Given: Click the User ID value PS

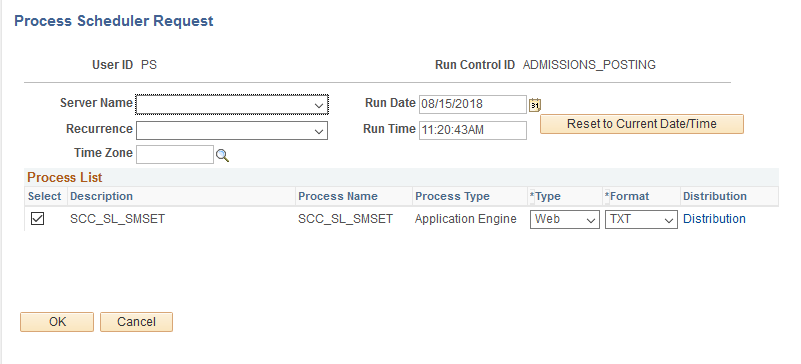Looking at the screenshot, I should (149, 65).
